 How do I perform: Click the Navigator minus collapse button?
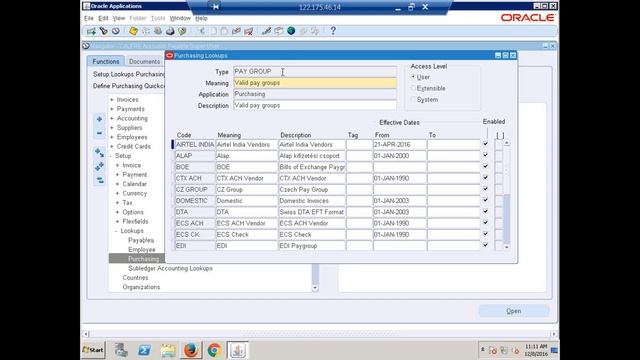[x=99, y=133]
